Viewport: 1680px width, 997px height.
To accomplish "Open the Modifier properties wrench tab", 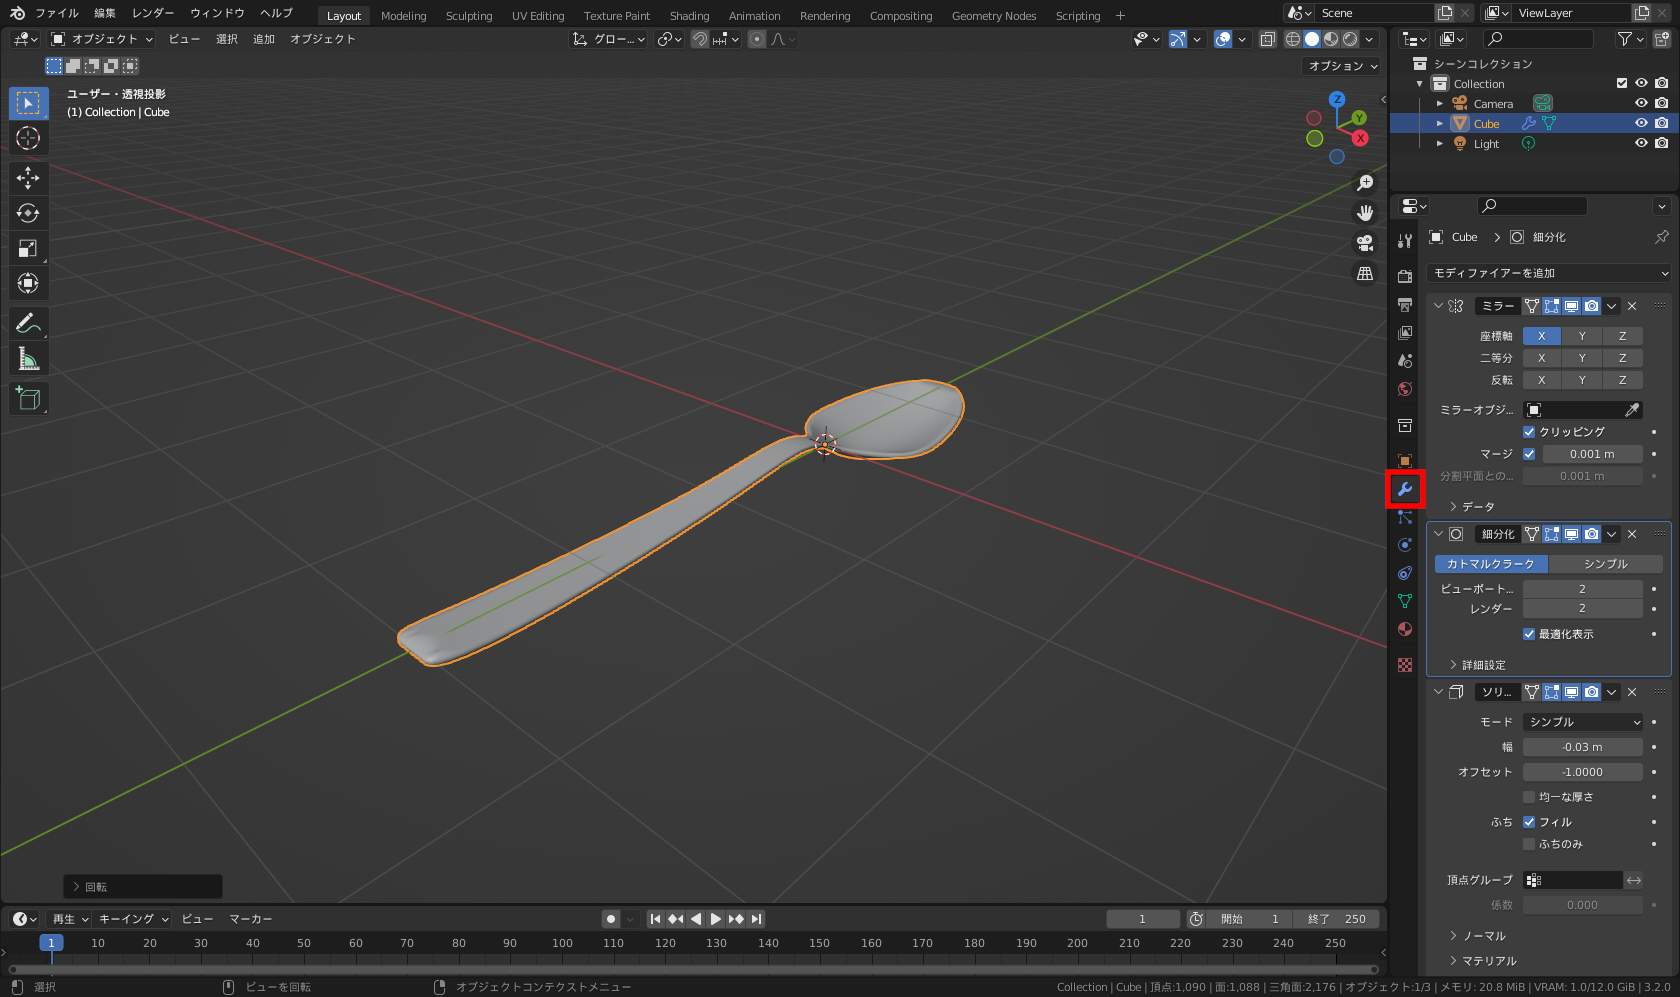I will pos(1405,489).
